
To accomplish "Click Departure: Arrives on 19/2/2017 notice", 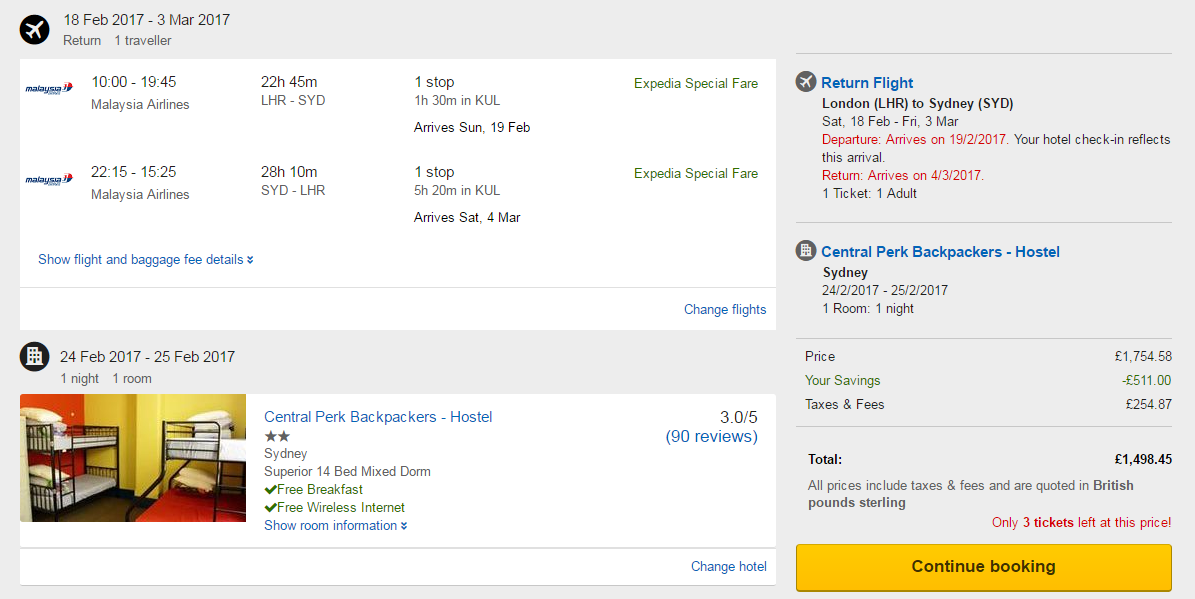I will pos(915,139).
